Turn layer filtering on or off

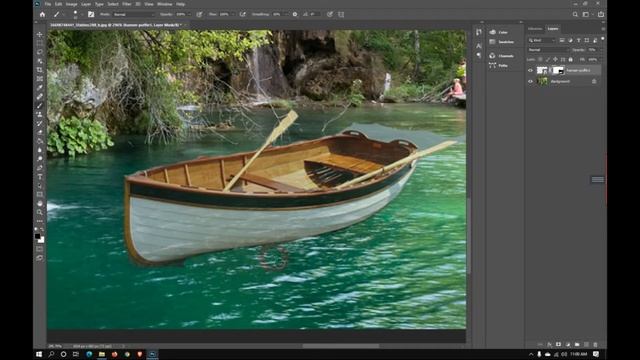point(602,39)
